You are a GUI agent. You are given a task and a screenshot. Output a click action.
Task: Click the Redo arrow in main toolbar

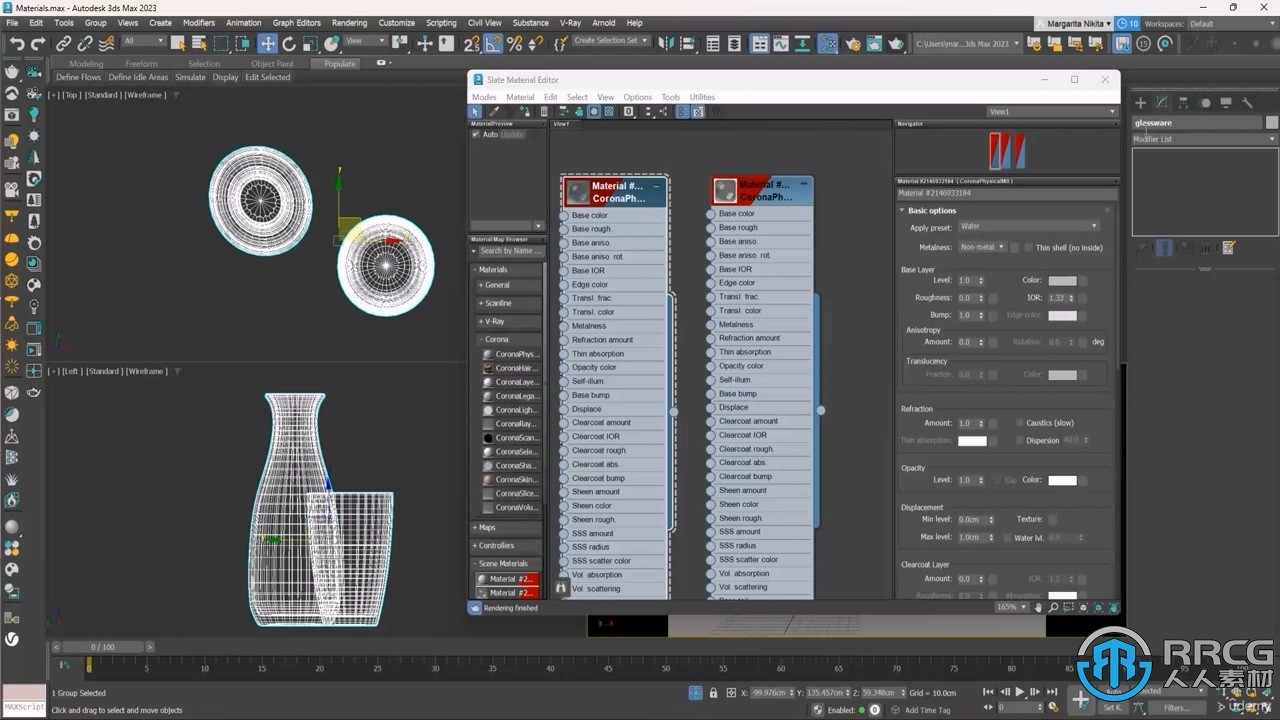(x=38, y=43)
